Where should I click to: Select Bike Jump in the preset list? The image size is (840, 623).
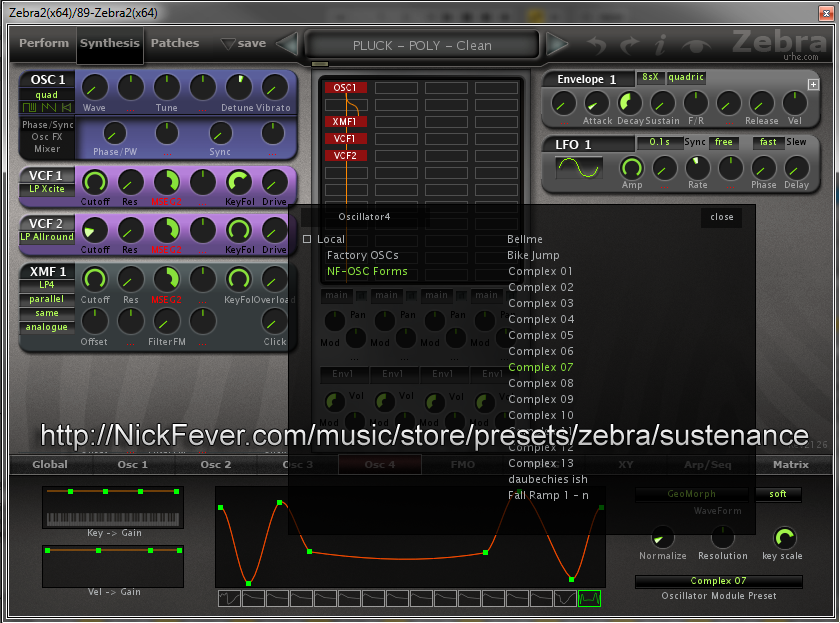click(533, 255)
